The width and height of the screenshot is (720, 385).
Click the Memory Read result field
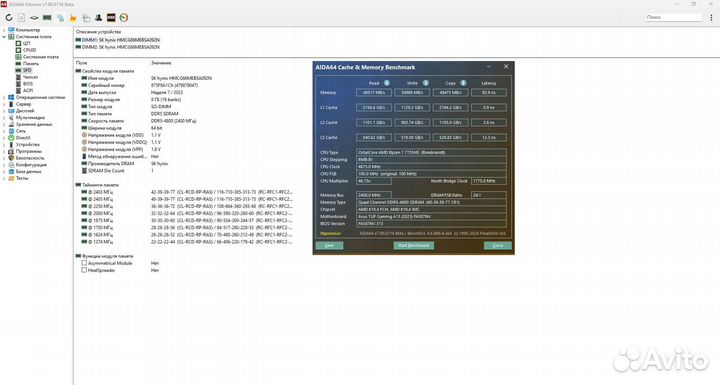point(374,92)
